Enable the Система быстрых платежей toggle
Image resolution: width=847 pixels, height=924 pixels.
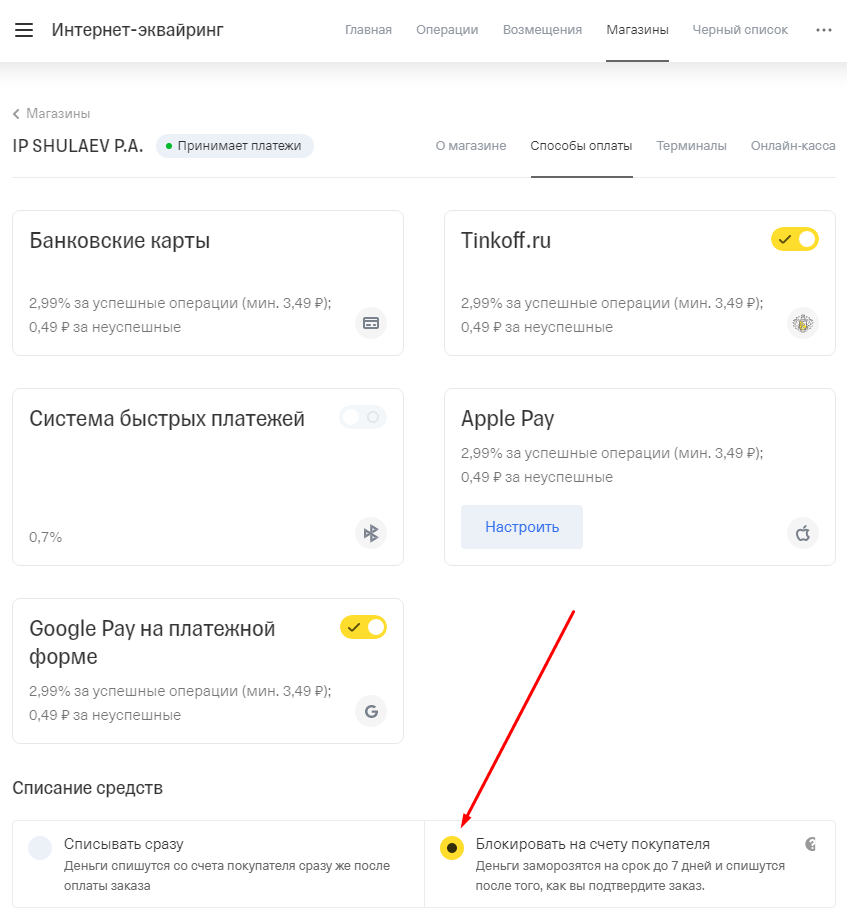tap(362, 417)
